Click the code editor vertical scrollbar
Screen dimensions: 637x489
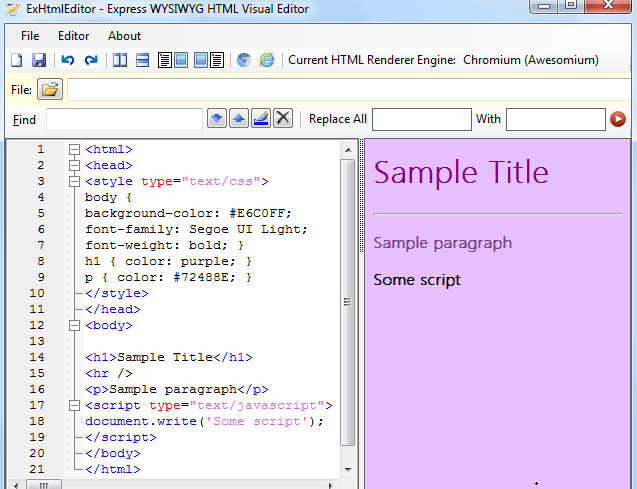click(x=348, y=300)
